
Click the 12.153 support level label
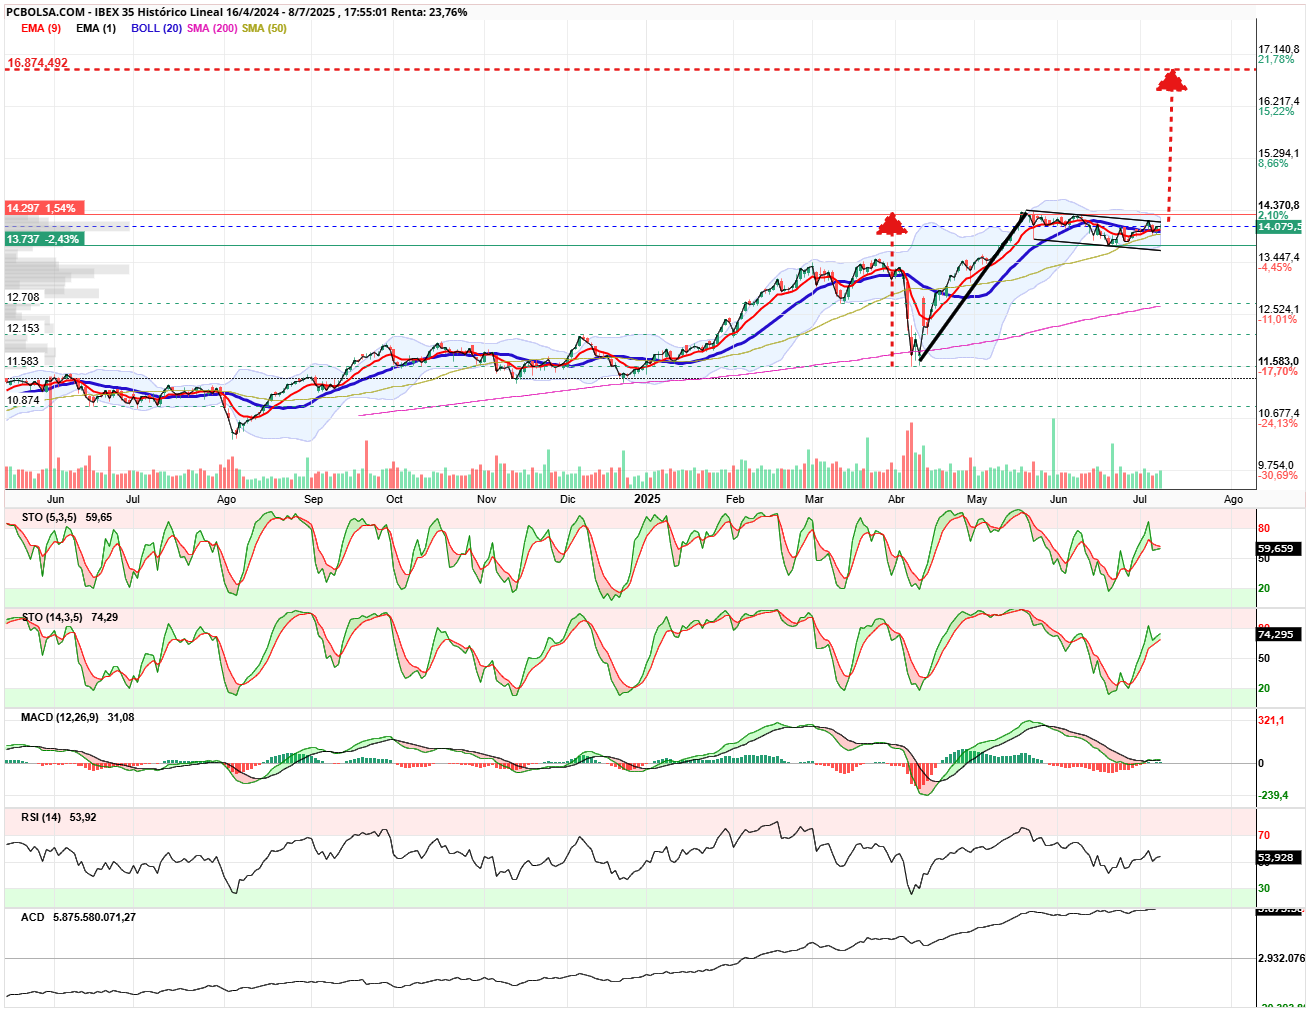[23, 328]
